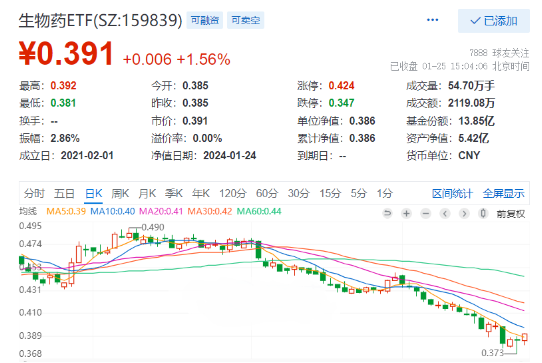The height and width of the screenshot is (363, 542).
Task: Open the three-dot more options menu
Action: pyautogui.click(x=432, y=20)
